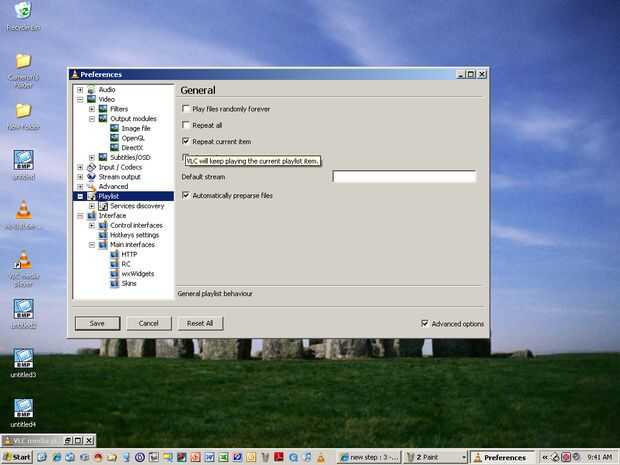This screenshot has height=465, width=620.
Task: Select the DirectX tree item
Action: [132, 147]
